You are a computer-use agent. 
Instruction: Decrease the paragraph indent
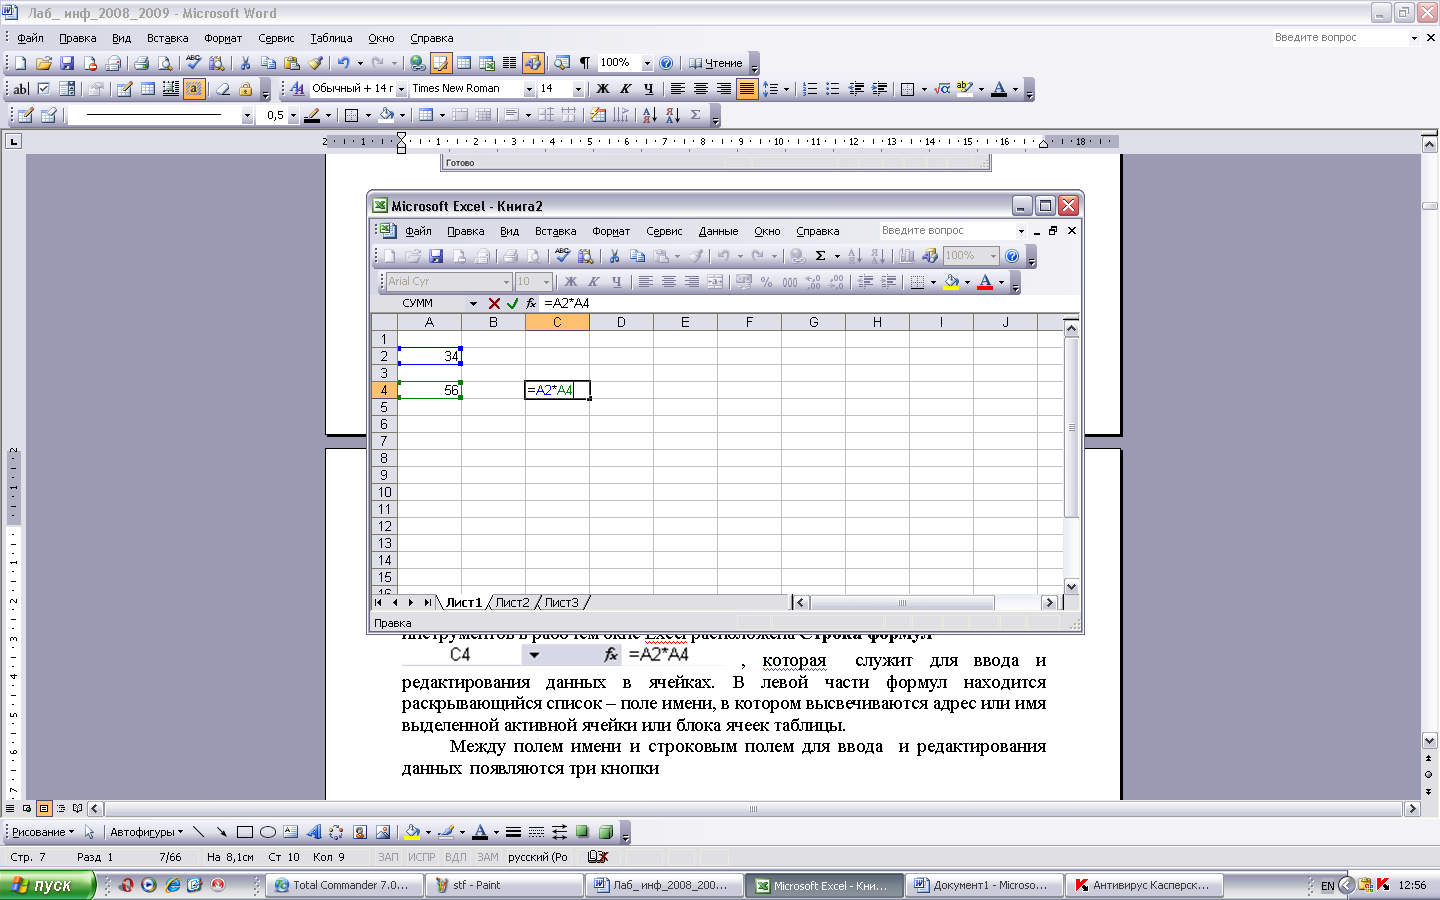tap(856, 89)
